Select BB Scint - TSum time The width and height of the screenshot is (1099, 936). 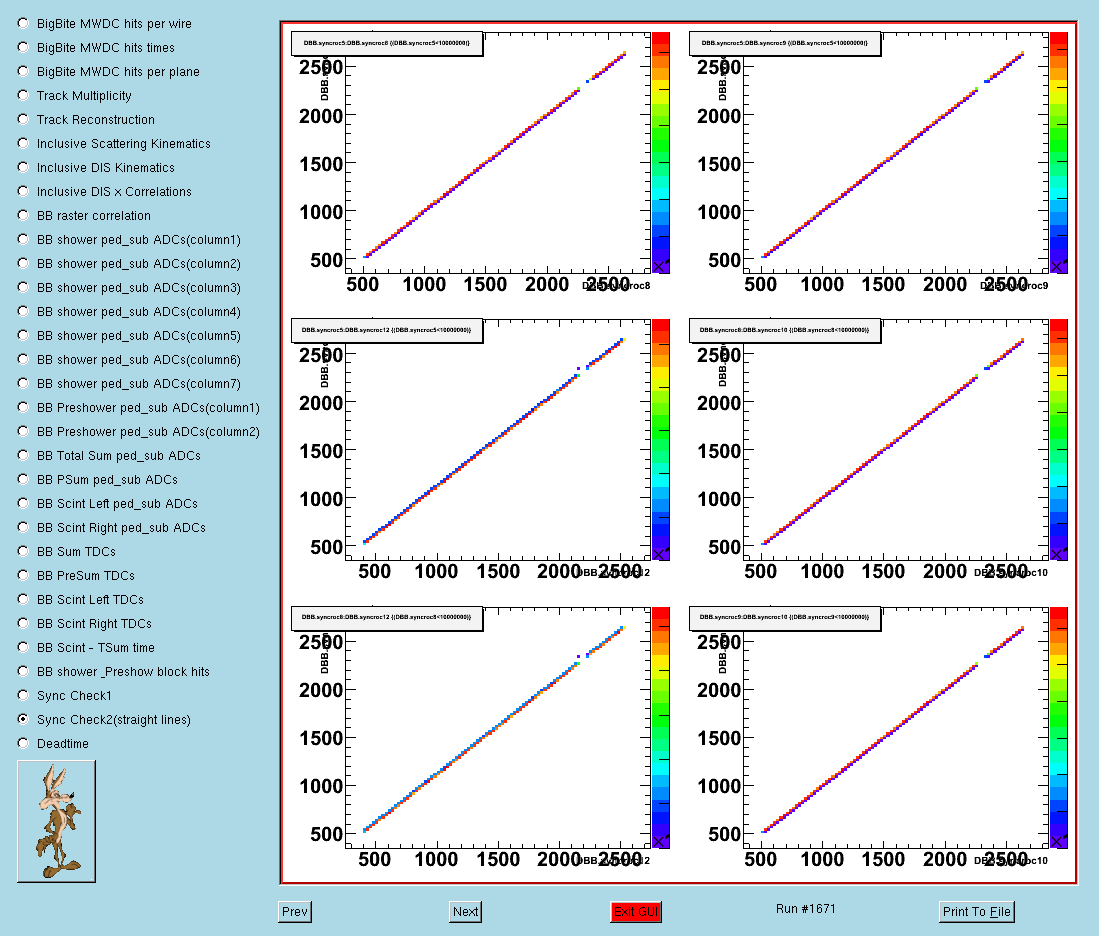click(23, 646)
